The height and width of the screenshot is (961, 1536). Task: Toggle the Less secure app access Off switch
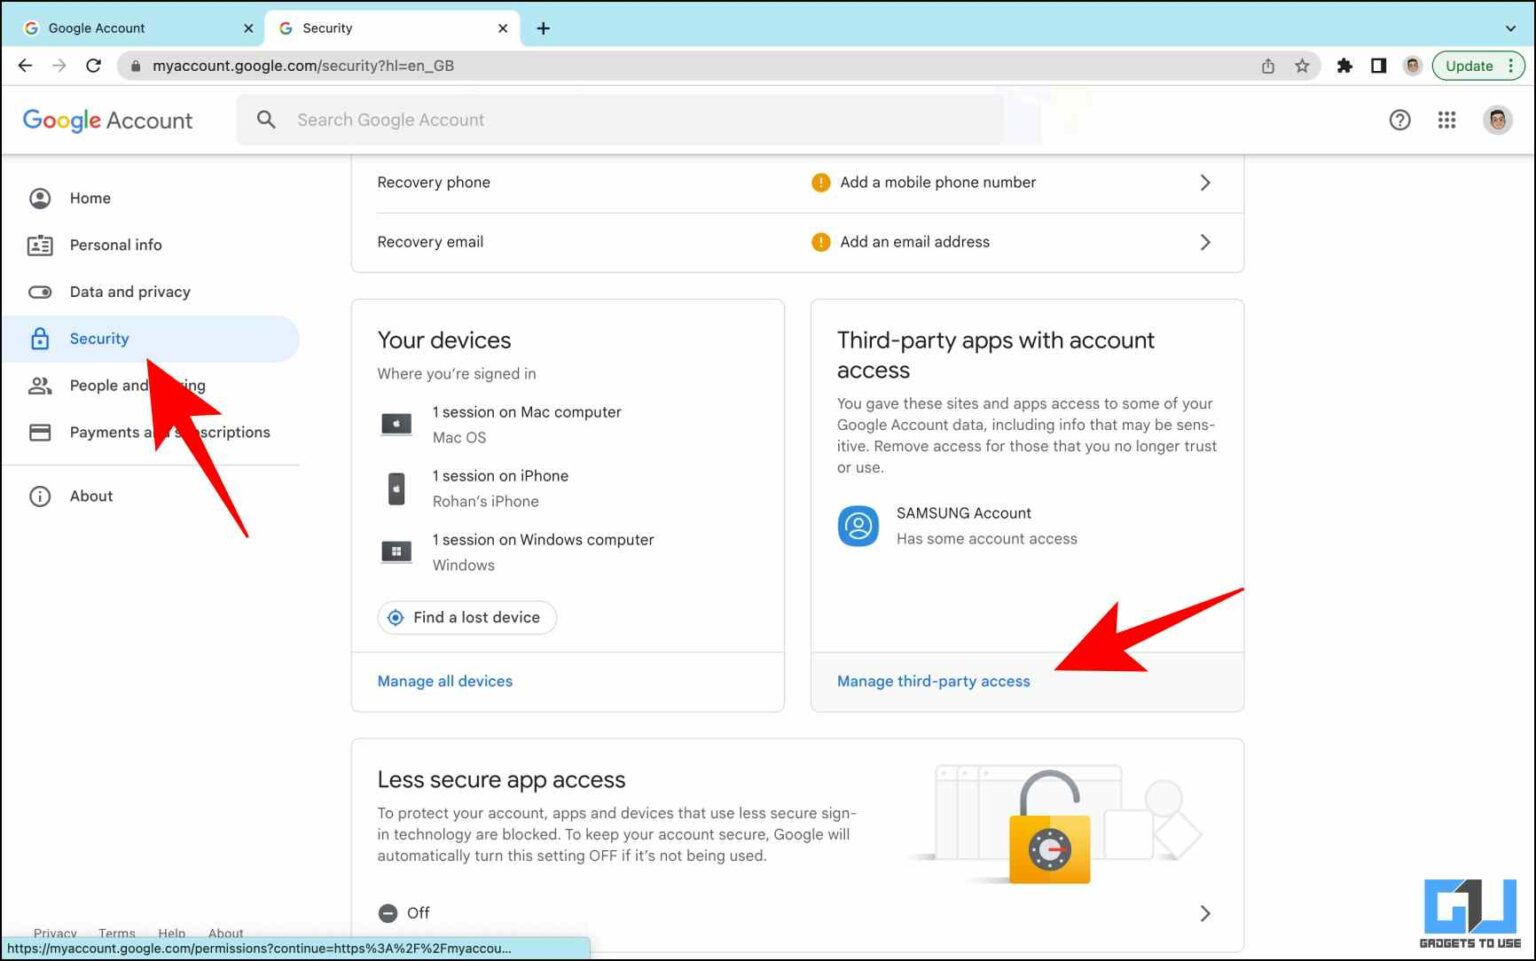(x=388, y=912)
